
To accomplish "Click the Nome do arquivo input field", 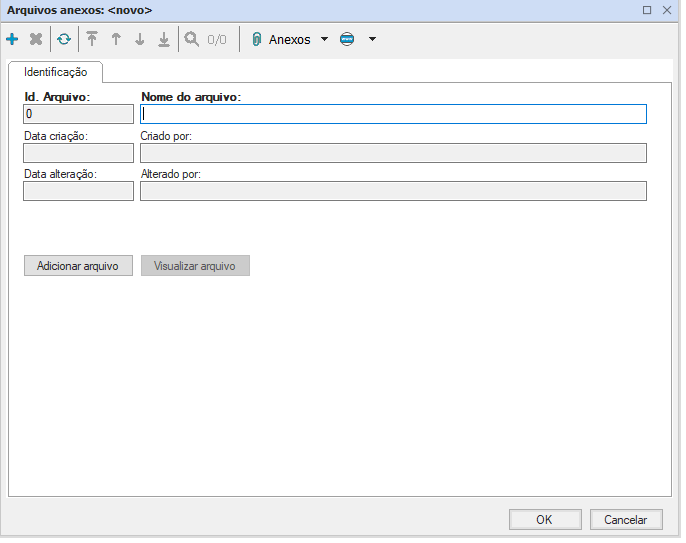I will pyautogui.click(x=393, y=114).
